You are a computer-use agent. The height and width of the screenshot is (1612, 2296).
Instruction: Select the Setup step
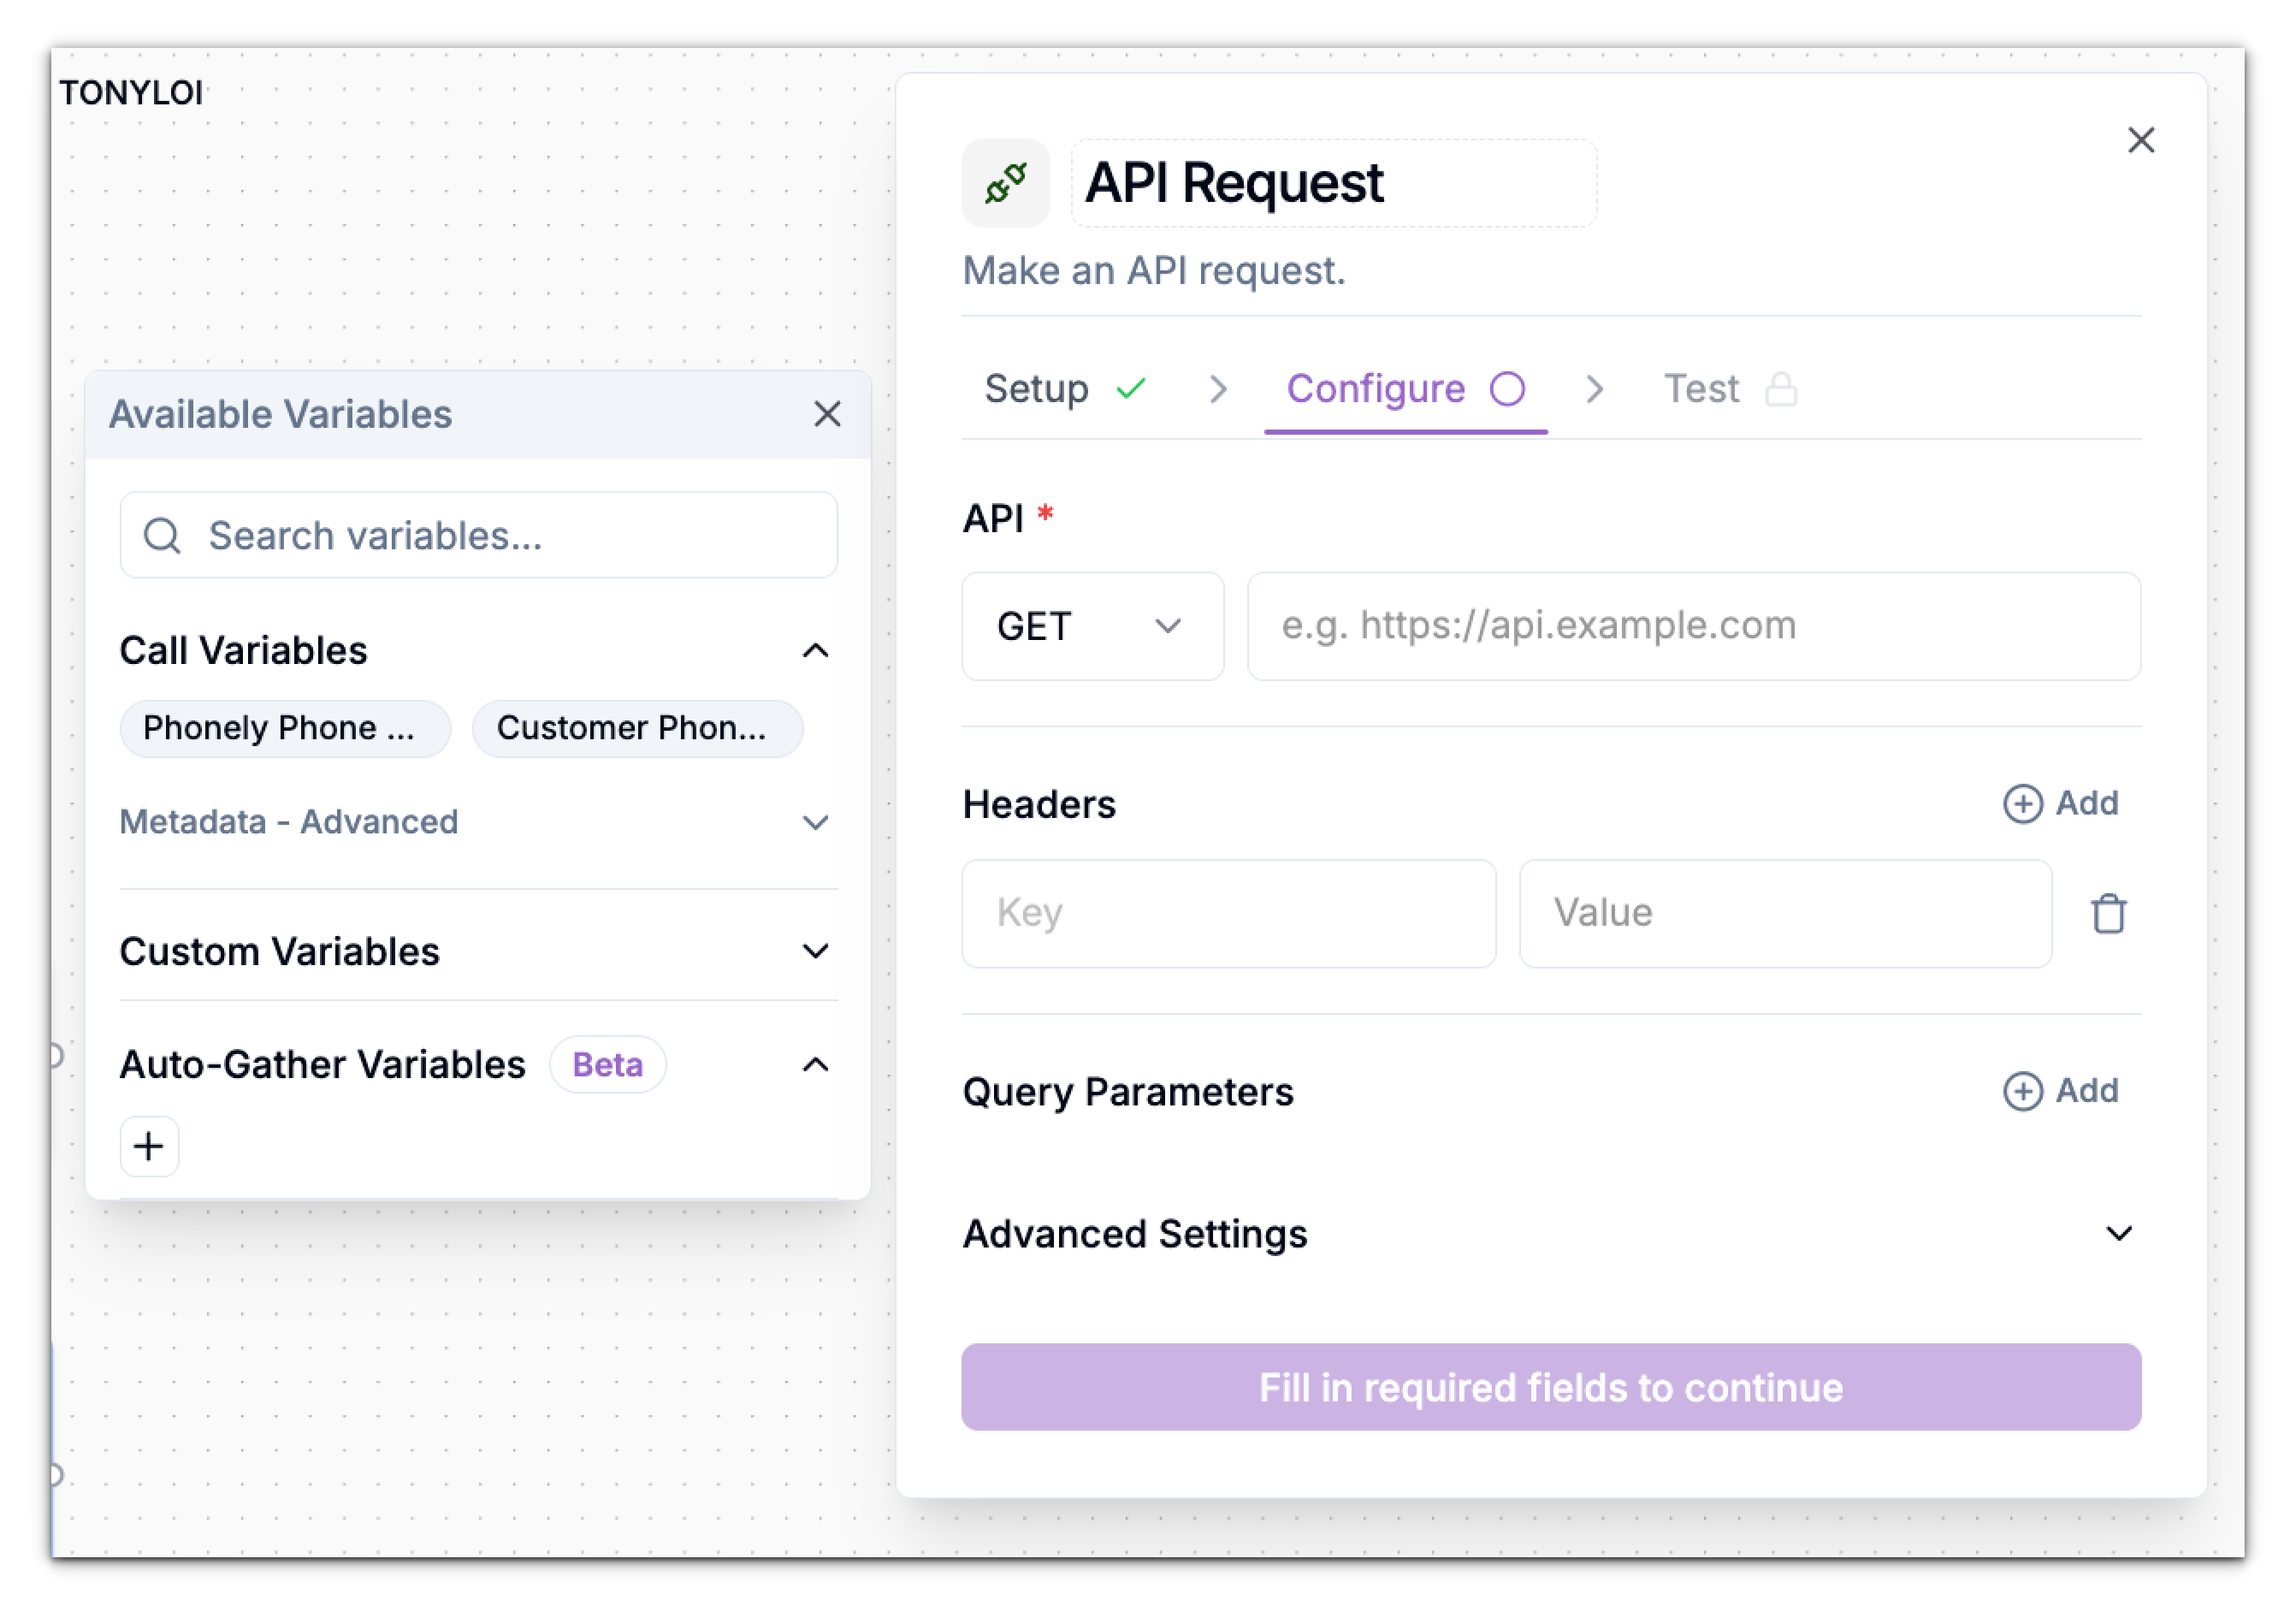1037,389
